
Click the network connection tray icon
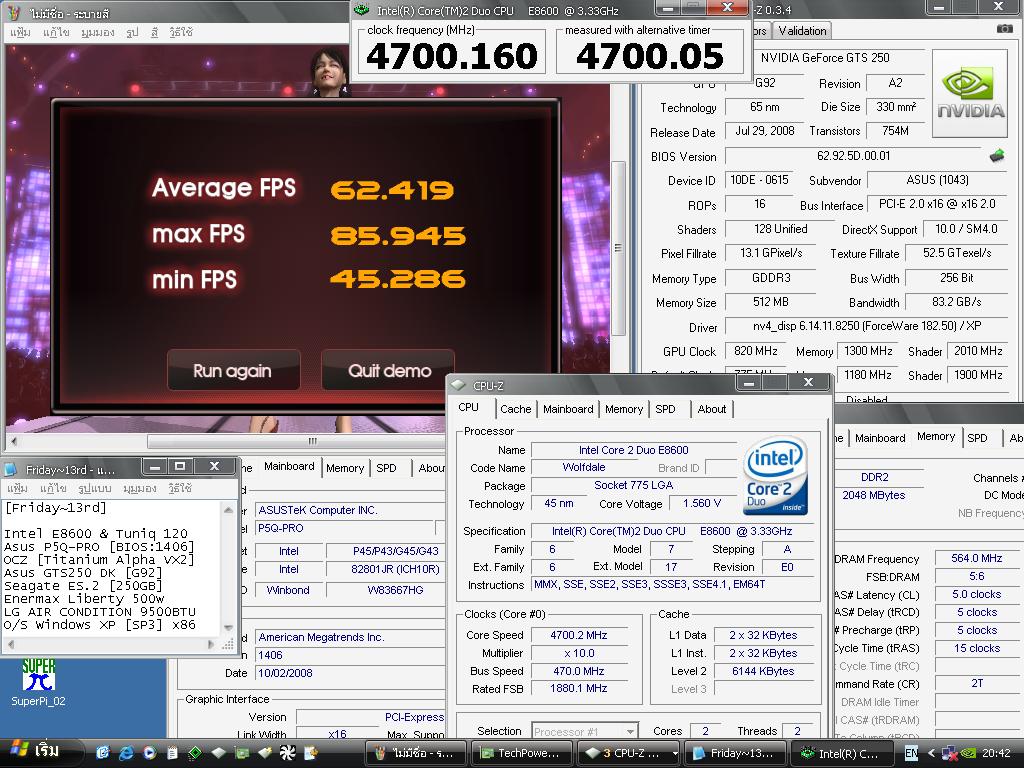[950, 754]
